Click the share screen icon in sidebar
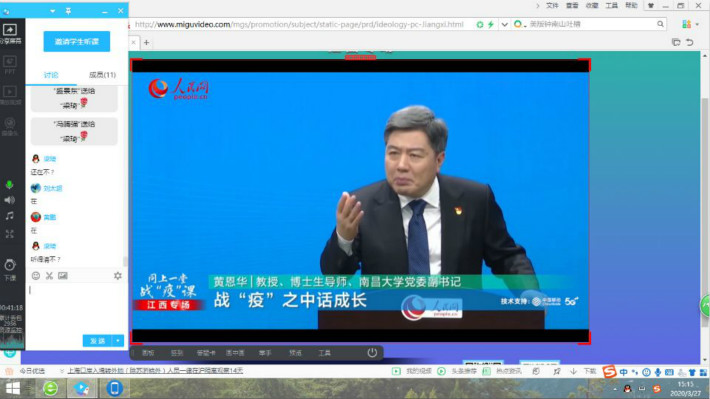 [10, 30]
